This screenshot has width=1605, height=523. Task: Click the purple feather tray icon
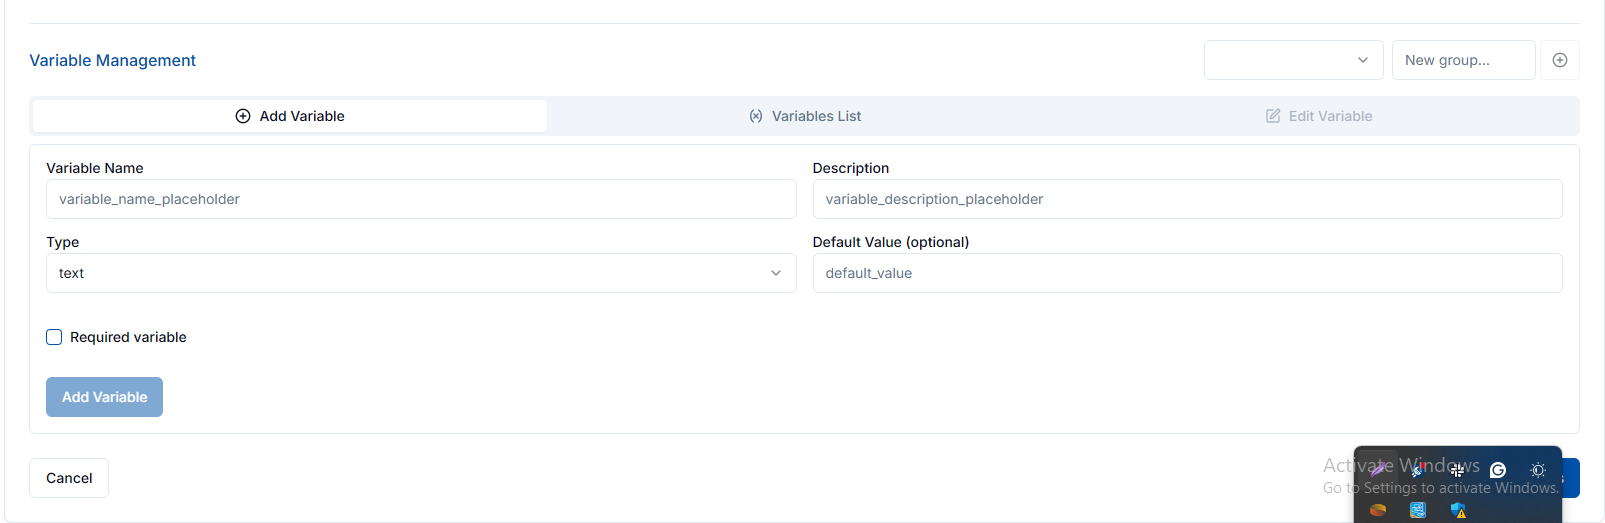pyautogui.click(x=1378, y=470)
